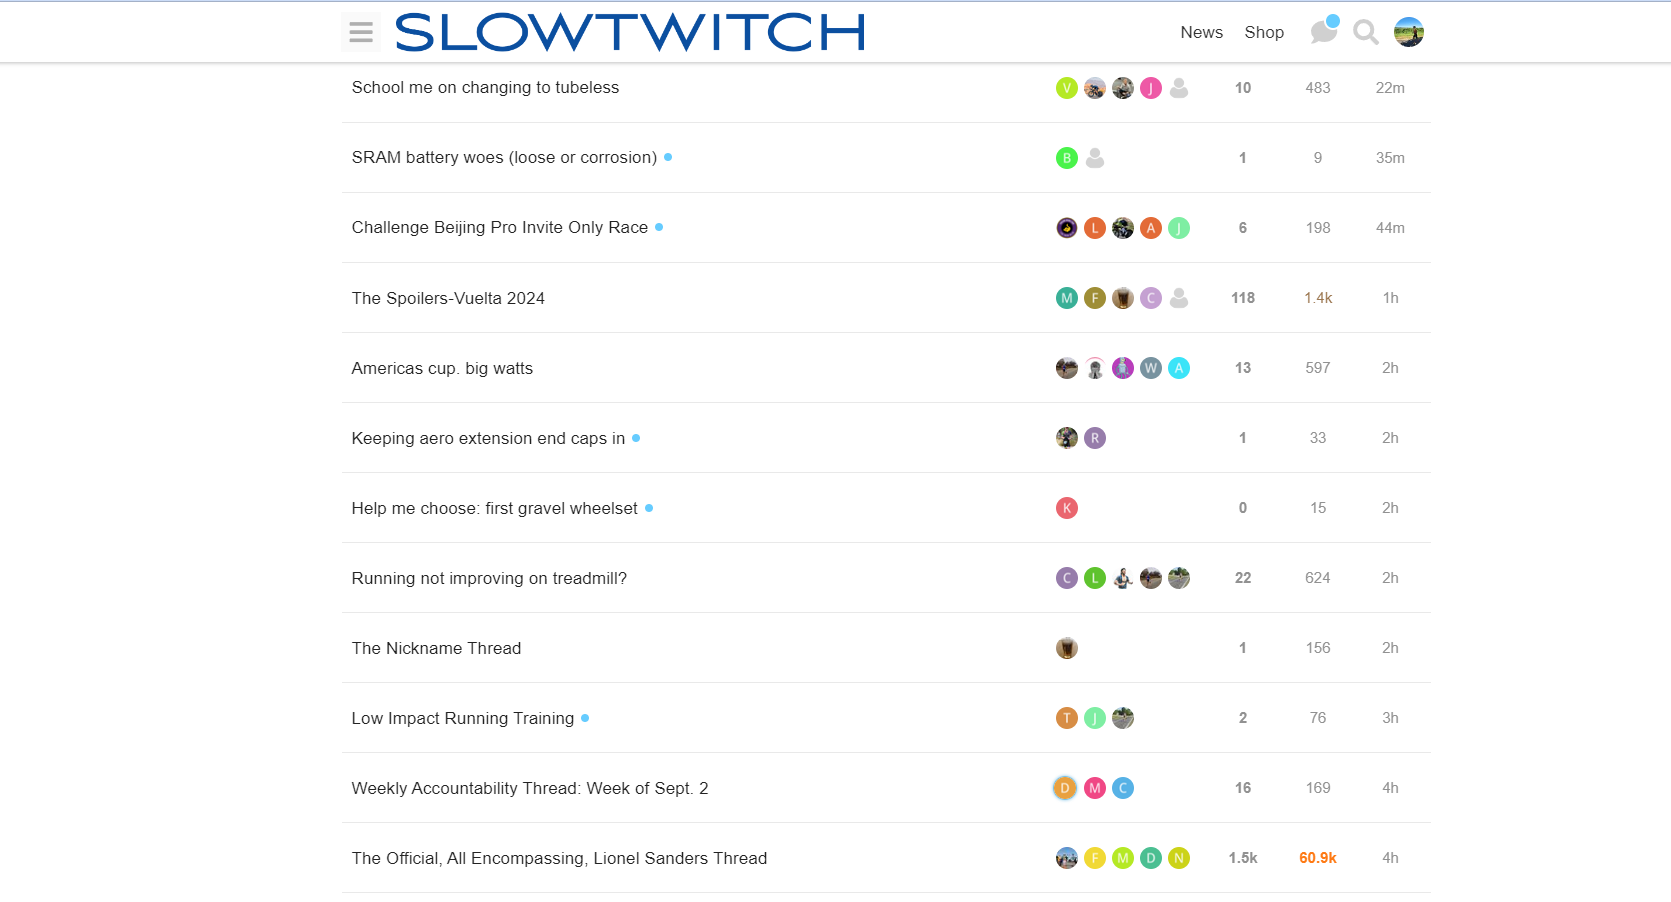Screen dimensions: 1671x902
Task: Open 'School me on changing to tubeless' topic
Action: pyautogui.click(x=485, y=88)
